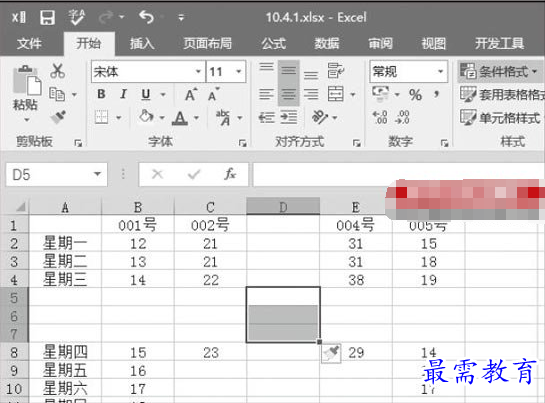Click the spelling check icon
This screenshot has height=403, width=545.
(76, 17)
